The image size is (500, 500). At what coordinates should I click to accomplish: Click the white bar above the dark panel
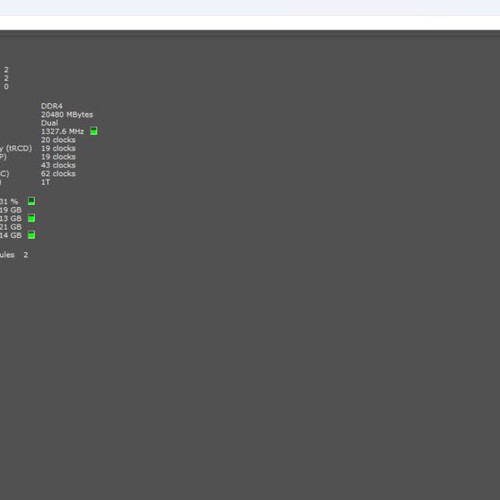pyautogui.click(x=250, y=23)
